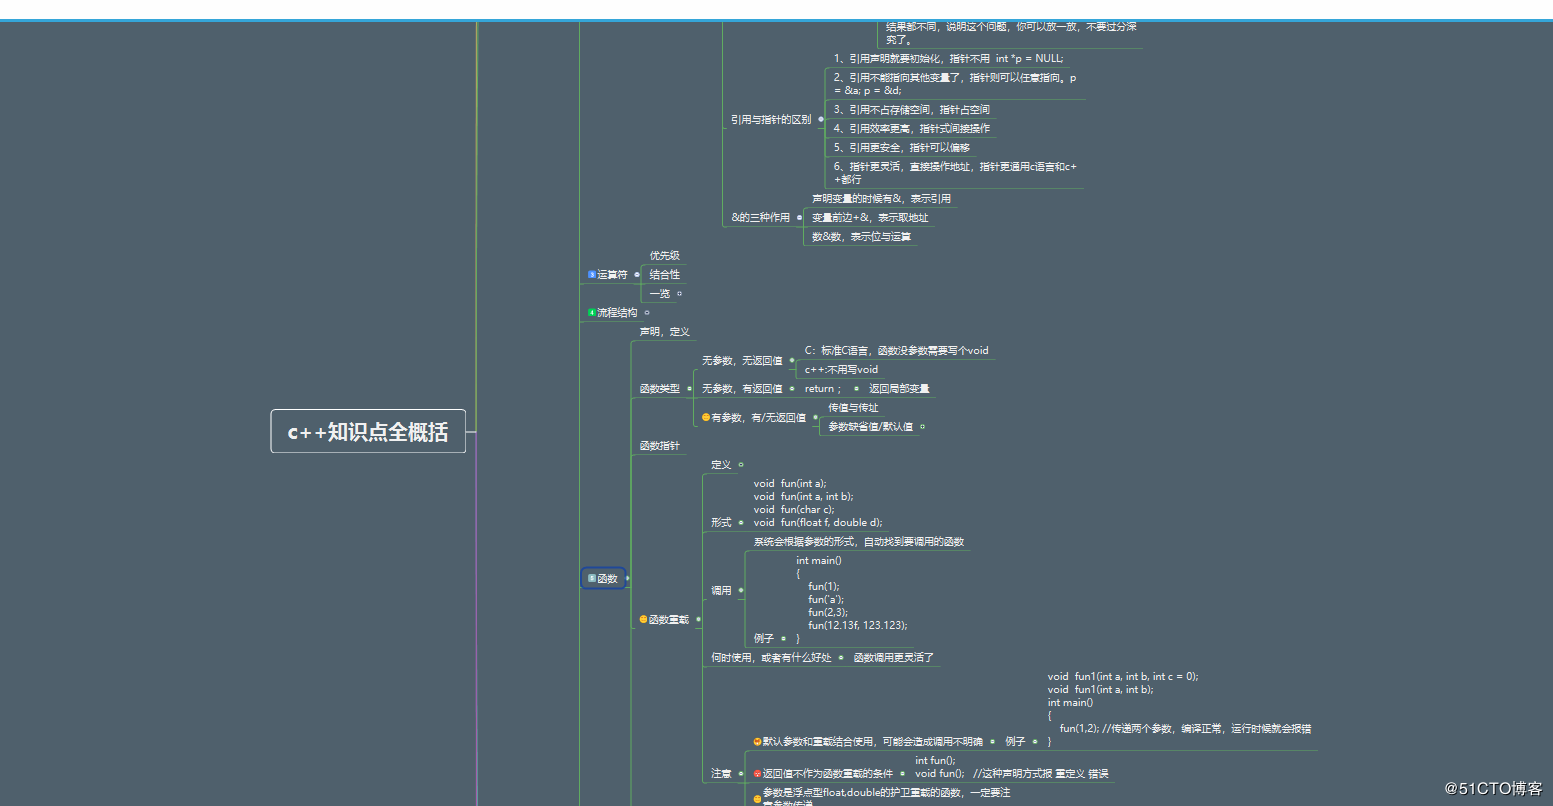Select node 5、引用更安全，指针可以偏移
The height and width of the screenshot is (806, 1553).
pos(902,147)
